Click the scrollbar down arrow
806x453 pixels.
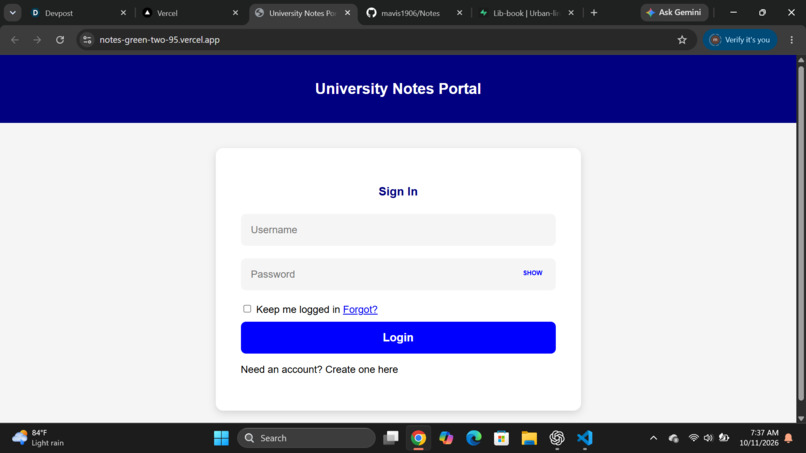tap(801, 419)
